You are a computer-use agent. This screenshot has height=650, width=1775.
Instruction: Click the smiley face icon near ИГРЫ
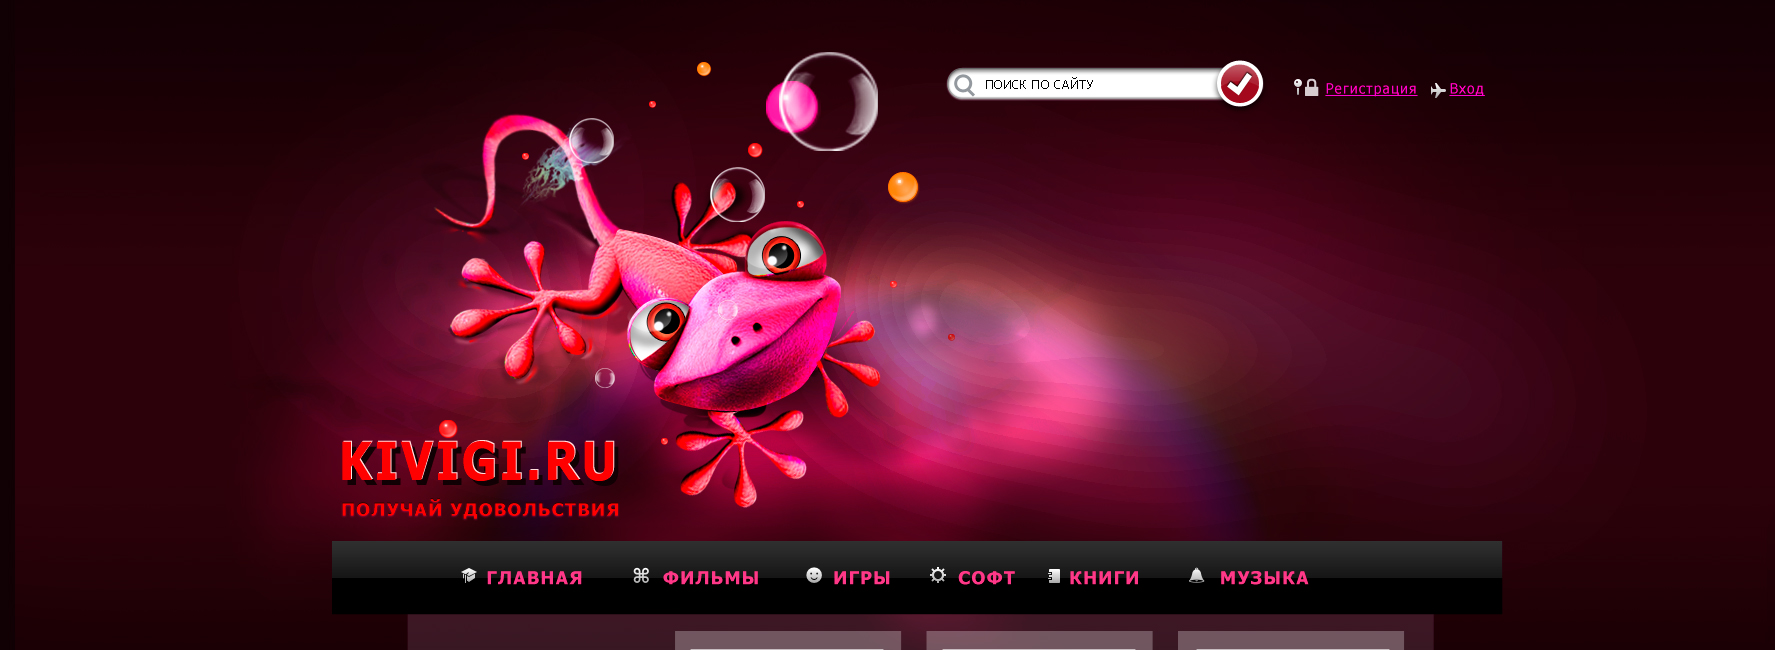point(814,575)
